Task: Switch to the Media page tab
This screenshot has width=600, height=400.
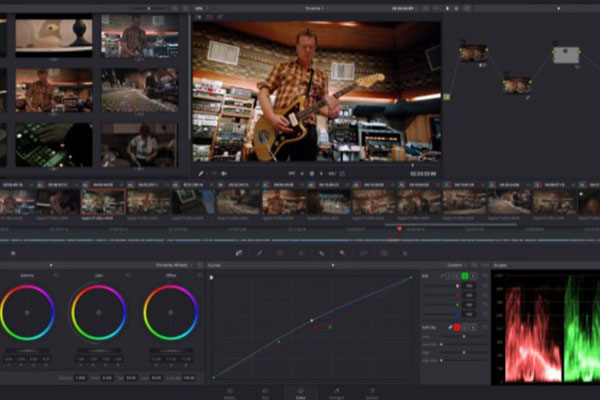Action: tap(230, 393)
